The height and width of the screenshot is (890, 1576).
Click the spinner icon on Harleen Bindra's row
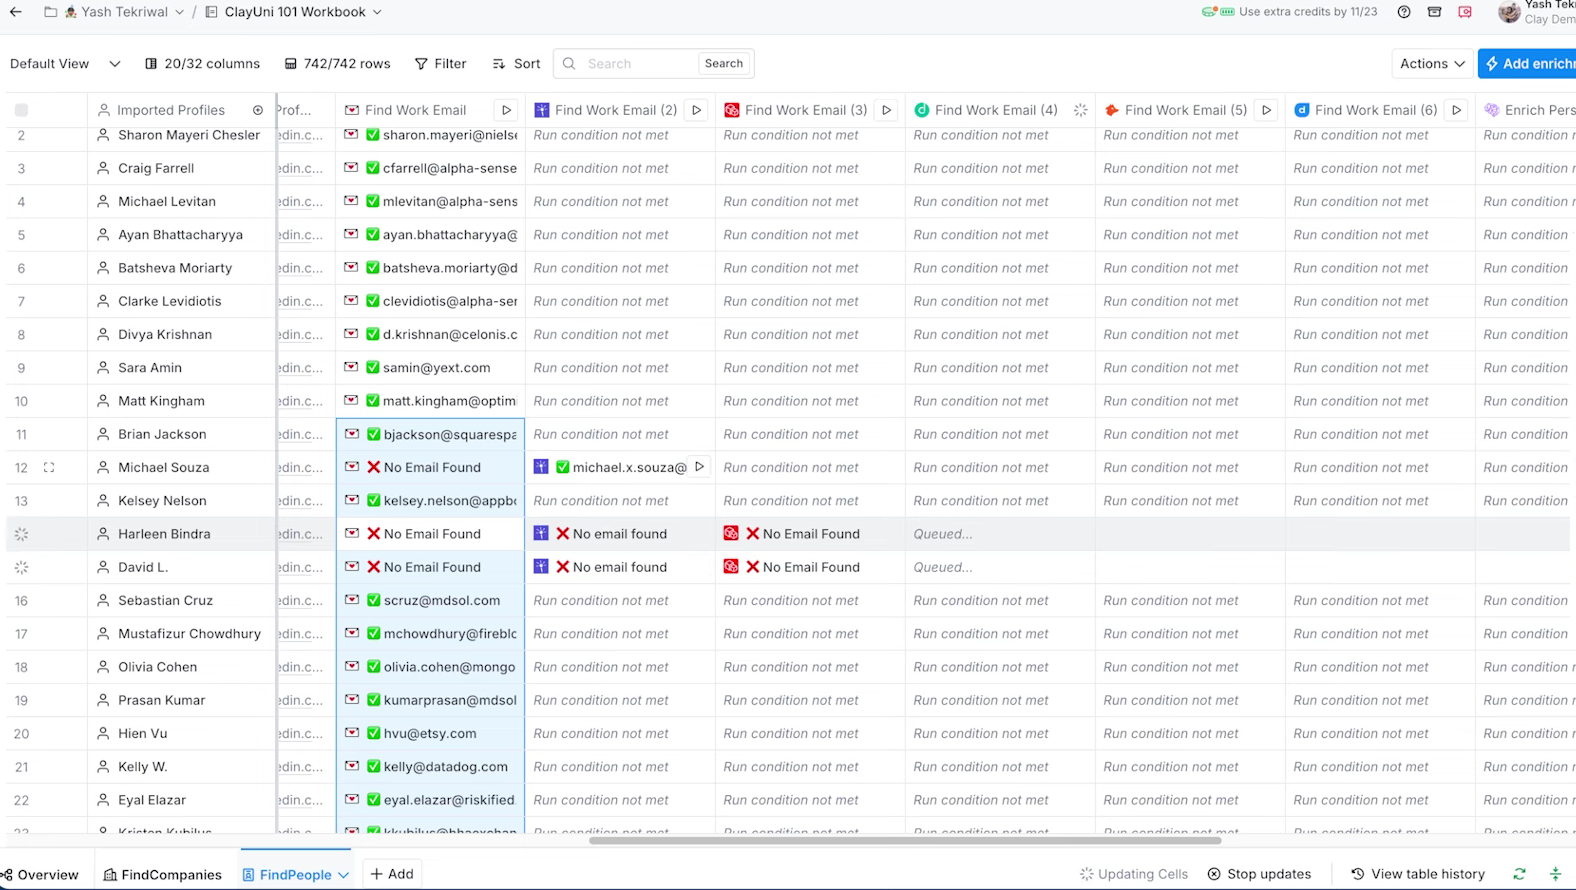click(x=21, y=534)
